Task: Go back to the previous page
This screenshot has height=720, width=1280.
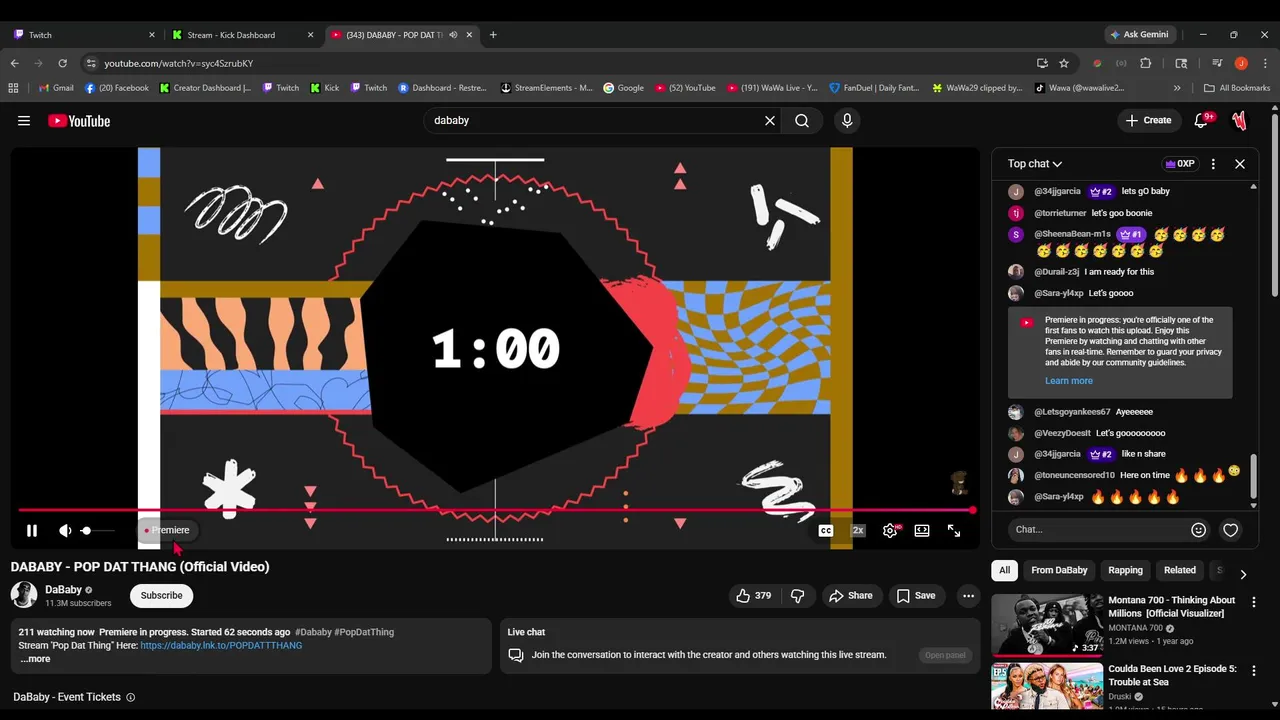Action: [x=14, y=63]
